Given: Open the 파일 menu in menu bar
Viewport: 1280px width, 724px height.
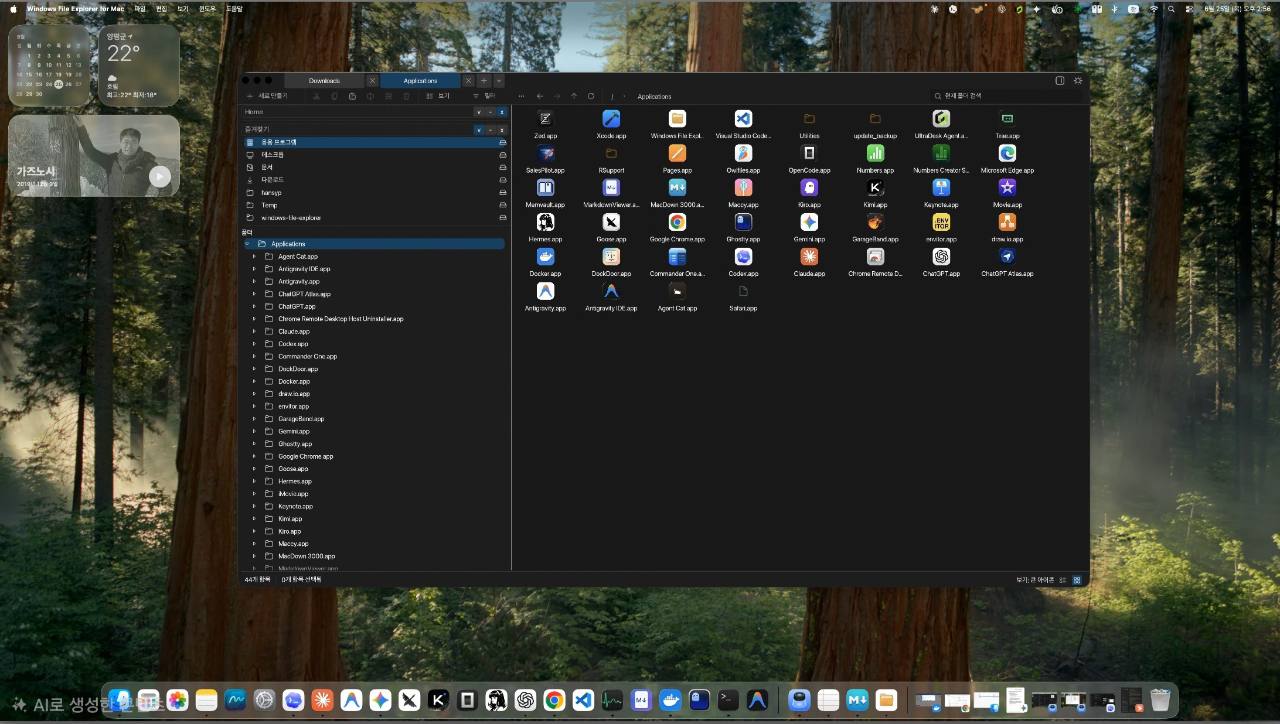Looking at the screenshot, I should [140, 8].
